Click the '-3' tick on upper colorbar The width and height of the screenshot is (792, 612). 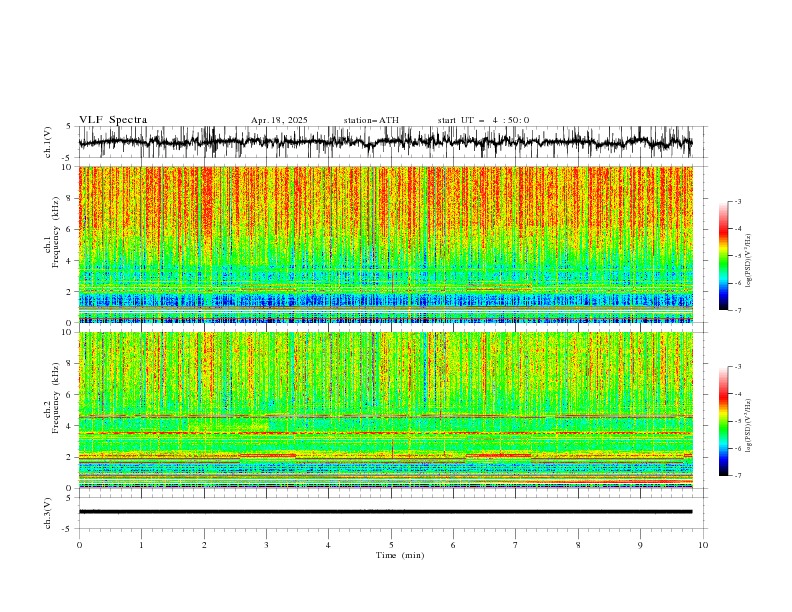[738, 201]
